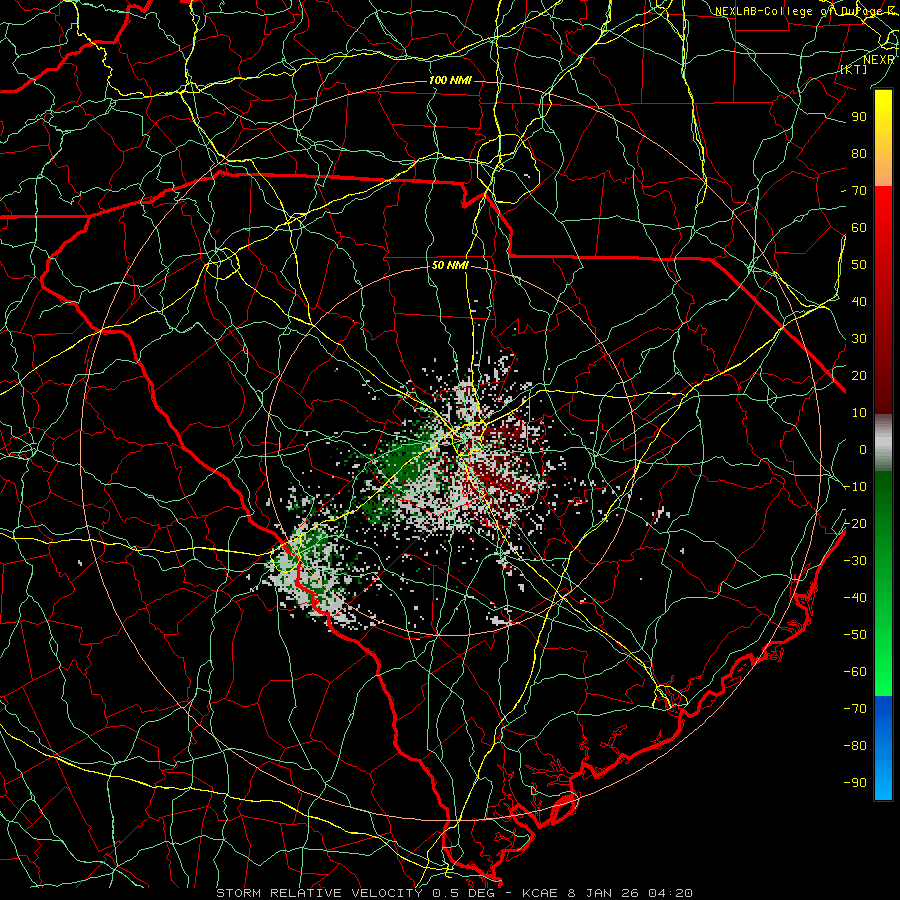
Task: Click the "8 JAN 26" date in caption
Action: pyautogui.click(x=605, y=893)
